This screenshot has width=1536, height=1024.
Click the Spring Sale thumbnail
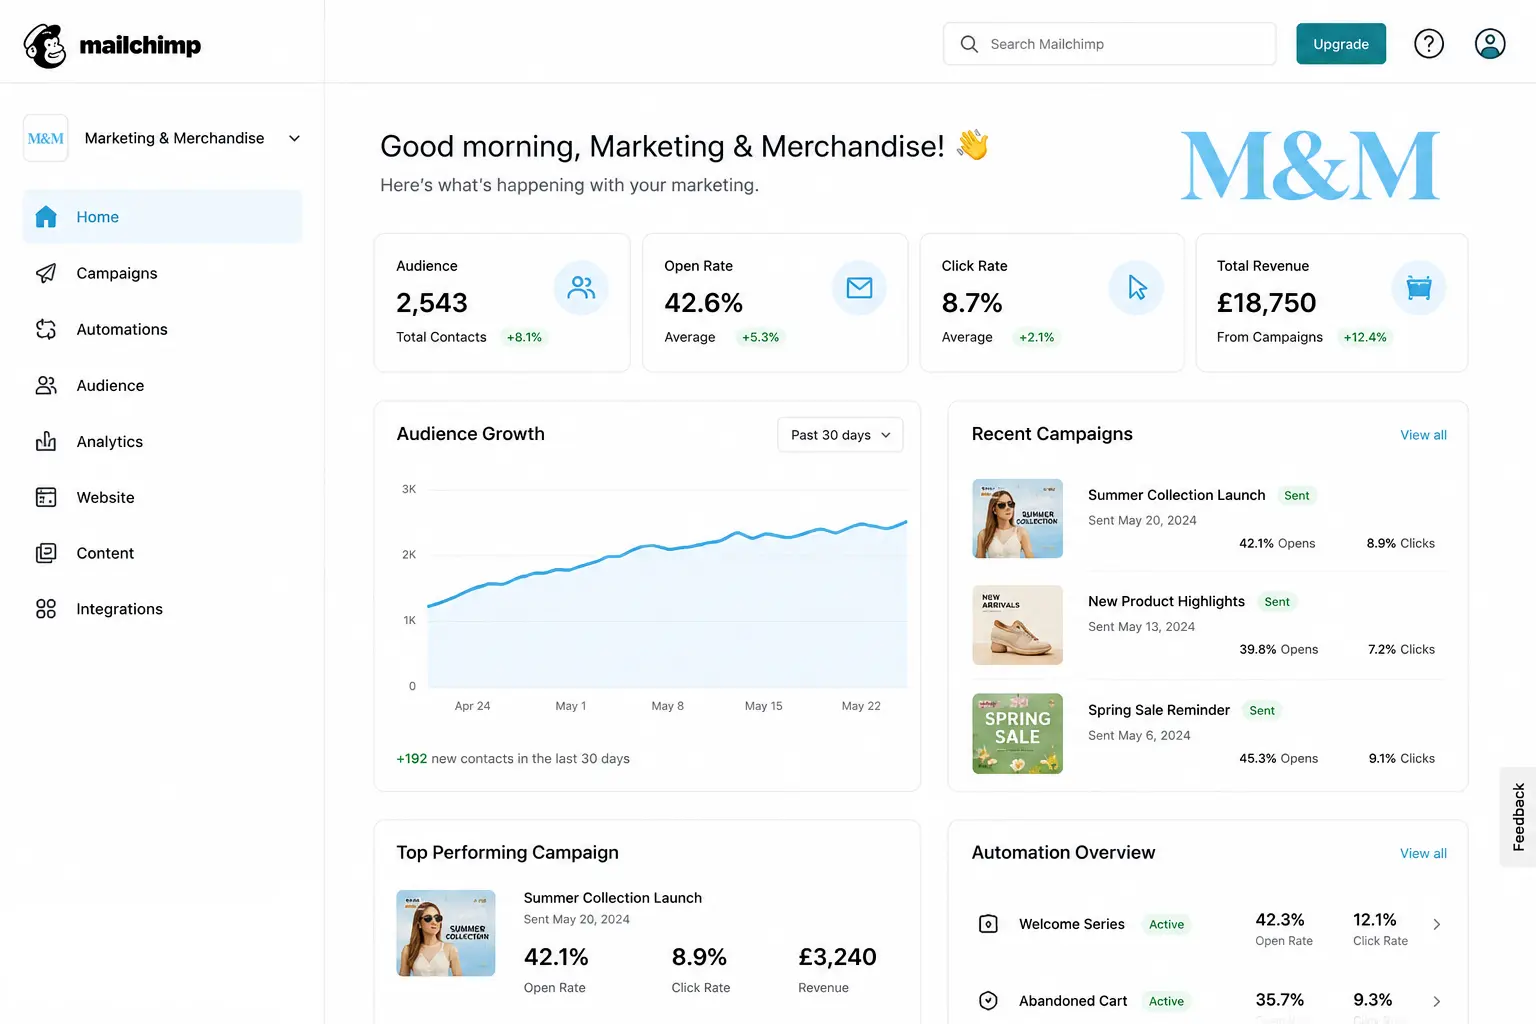click(x=1017, y=733)
